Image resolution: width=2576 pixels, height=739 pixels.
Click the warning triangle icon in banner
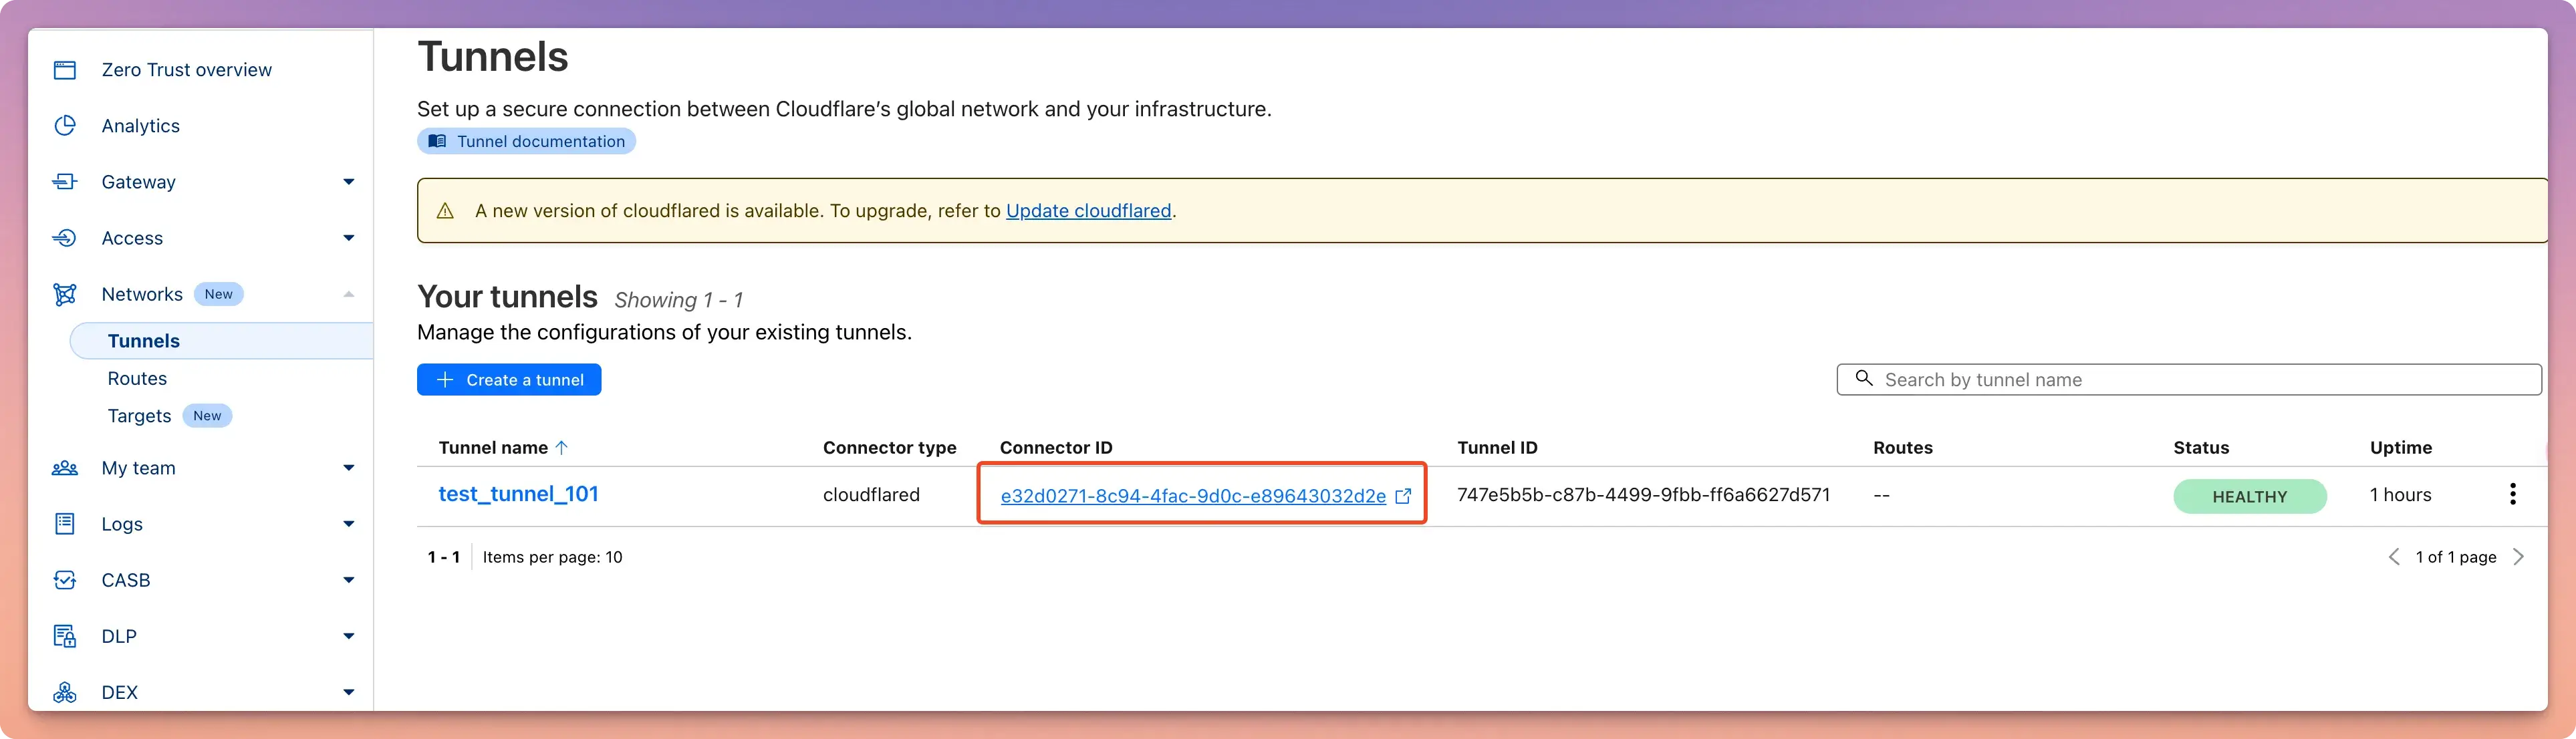pyautogui.click(x=445, y=211)
